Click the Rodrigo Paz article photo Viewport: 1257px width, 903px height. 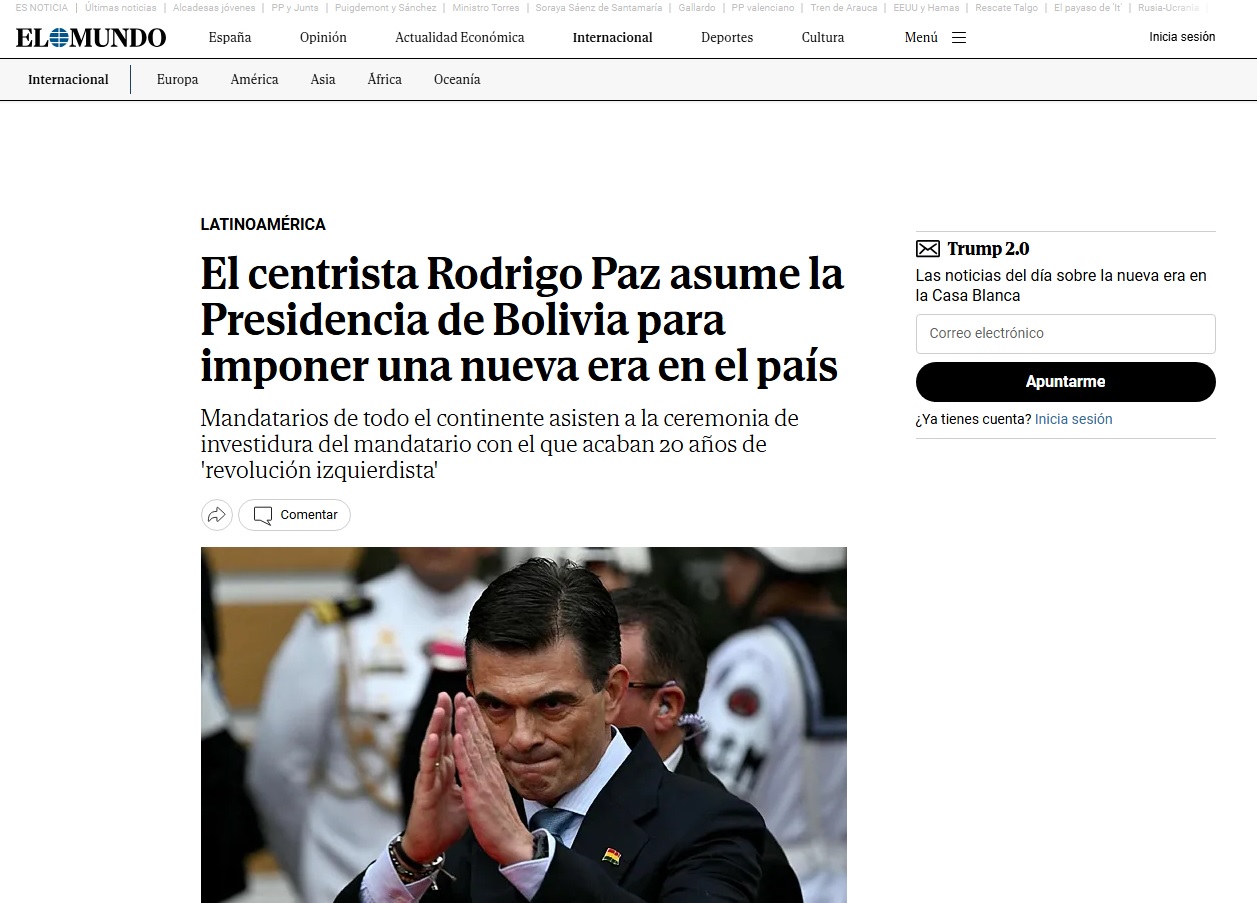pyautogui.click(x=524, y=725)
